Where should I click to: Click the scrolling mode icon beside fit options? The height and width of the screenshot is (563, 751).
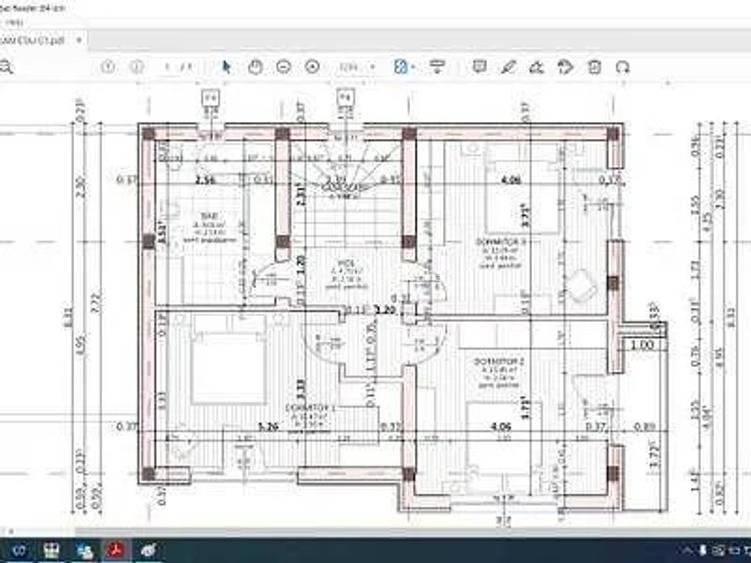pos(436,67)
